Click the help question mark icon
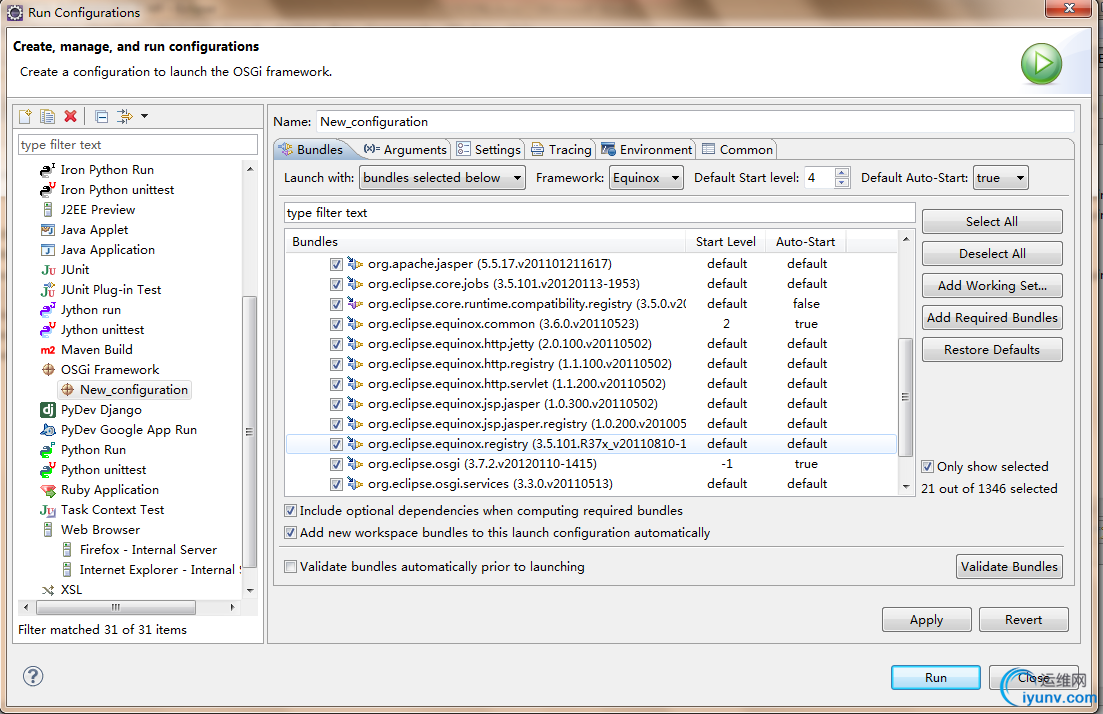1103x714 pixels. click(33, 676)
